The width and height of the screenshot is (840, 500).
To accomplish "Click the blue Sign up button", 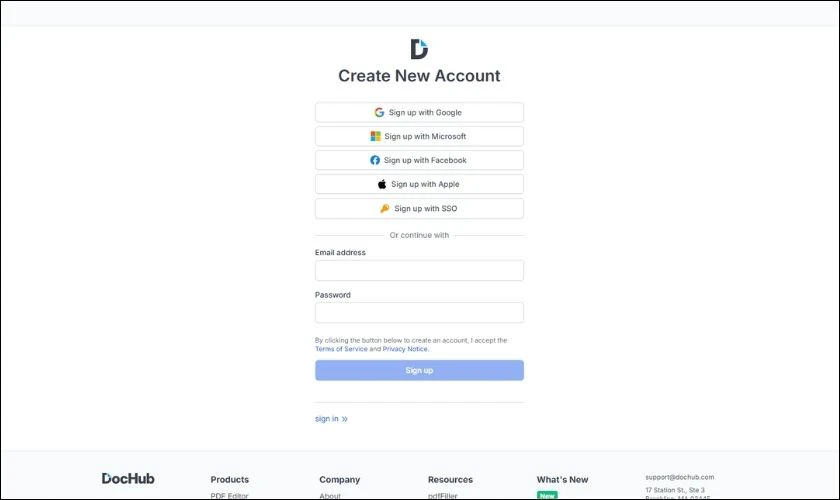I will coord(419,370).
